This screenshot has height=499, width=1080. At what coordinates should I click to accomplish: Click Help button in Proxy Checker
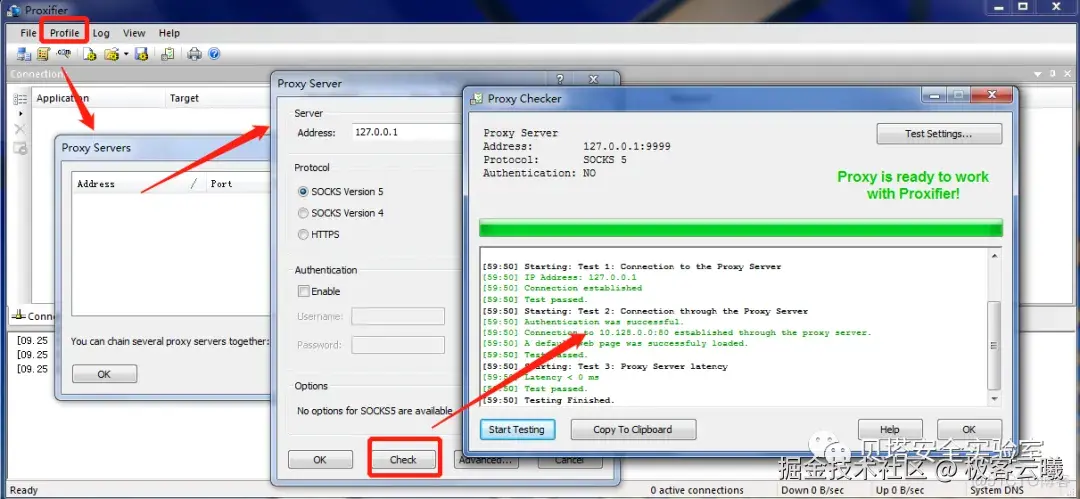890,429
